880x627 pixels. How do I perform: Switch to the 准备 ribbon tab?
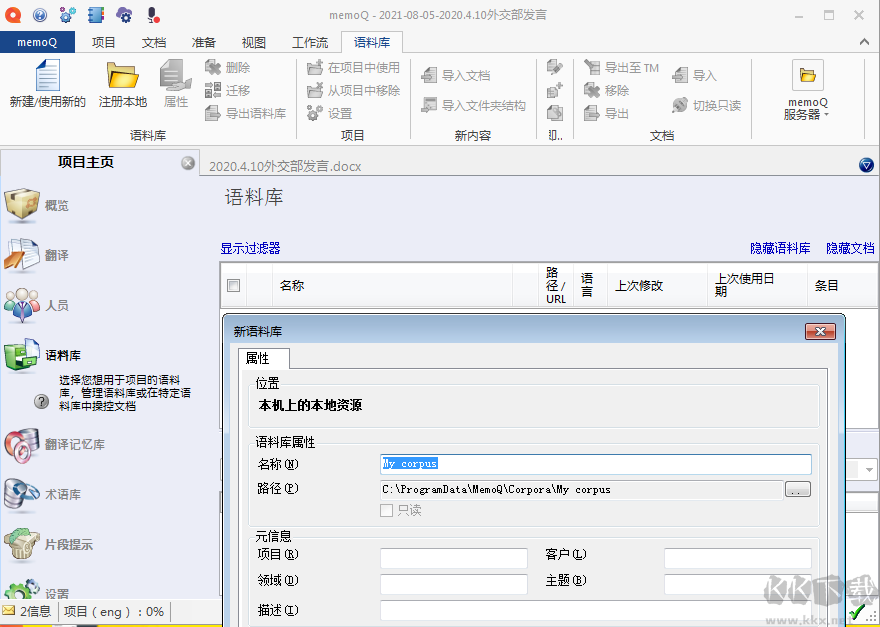tap(204, 43)
